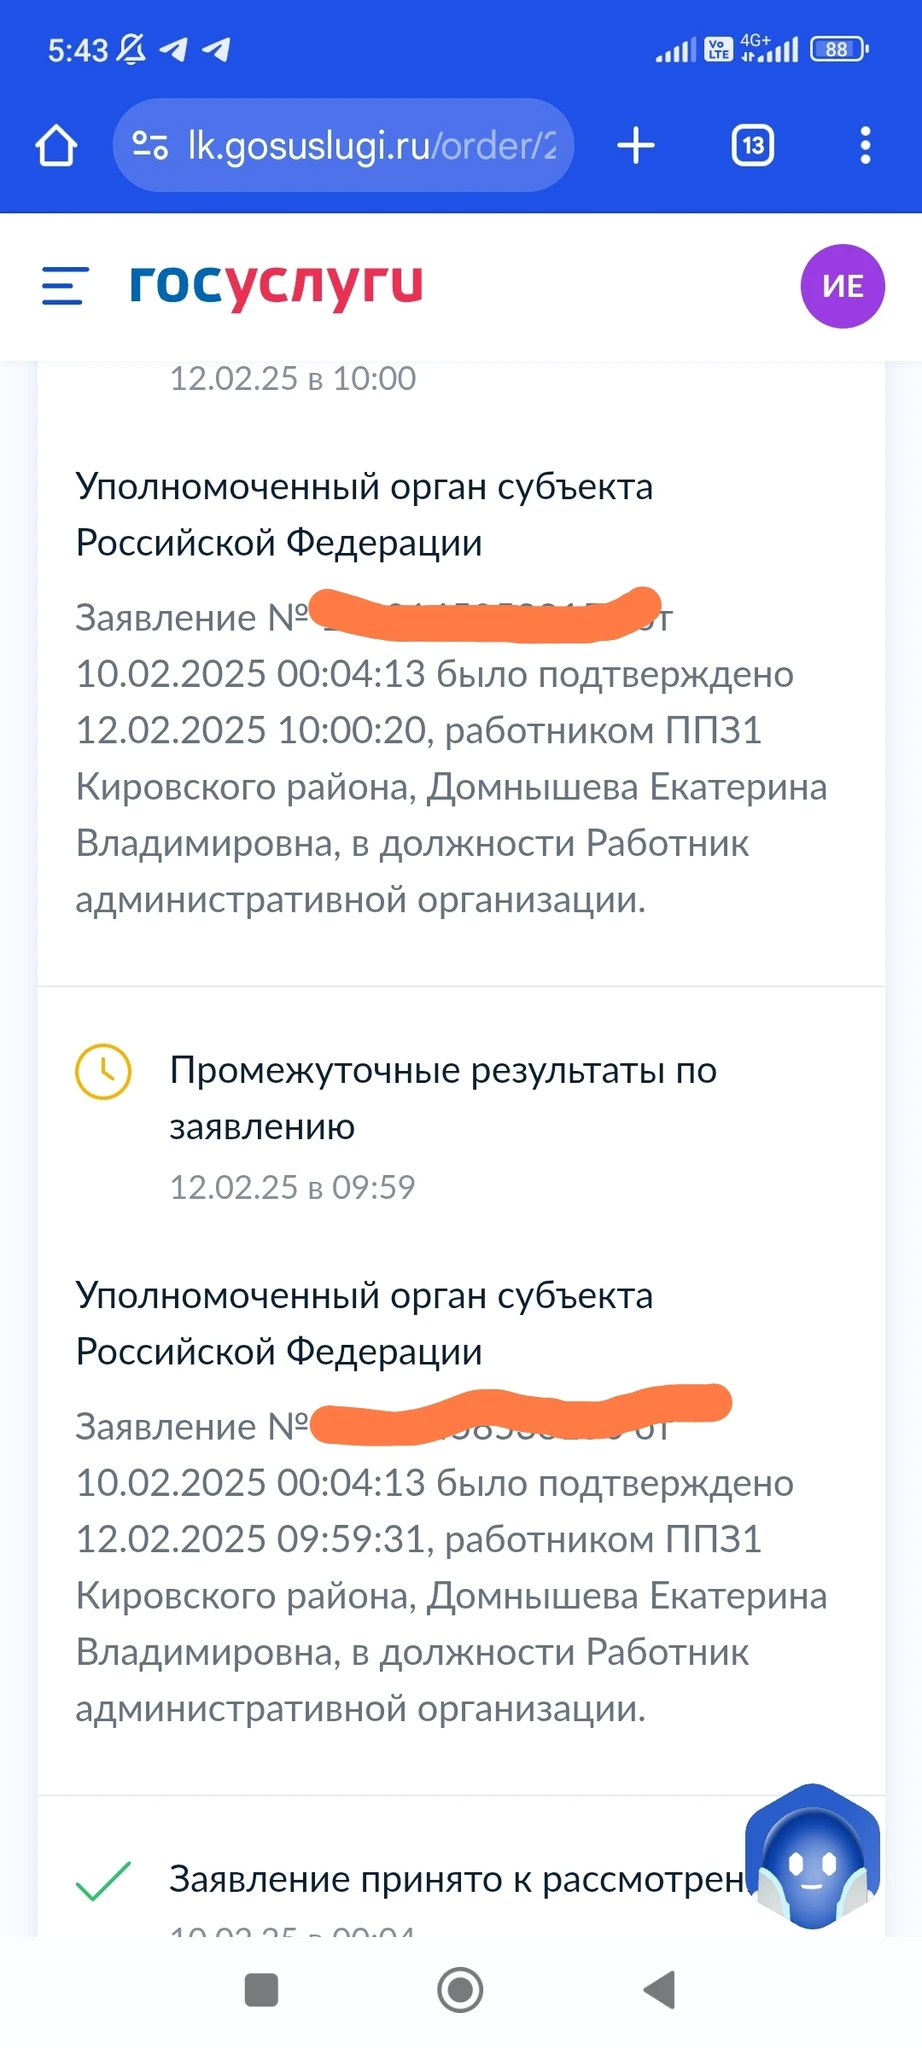Tap the lk.gosuslugi.ru address bar

pos(370,146)
